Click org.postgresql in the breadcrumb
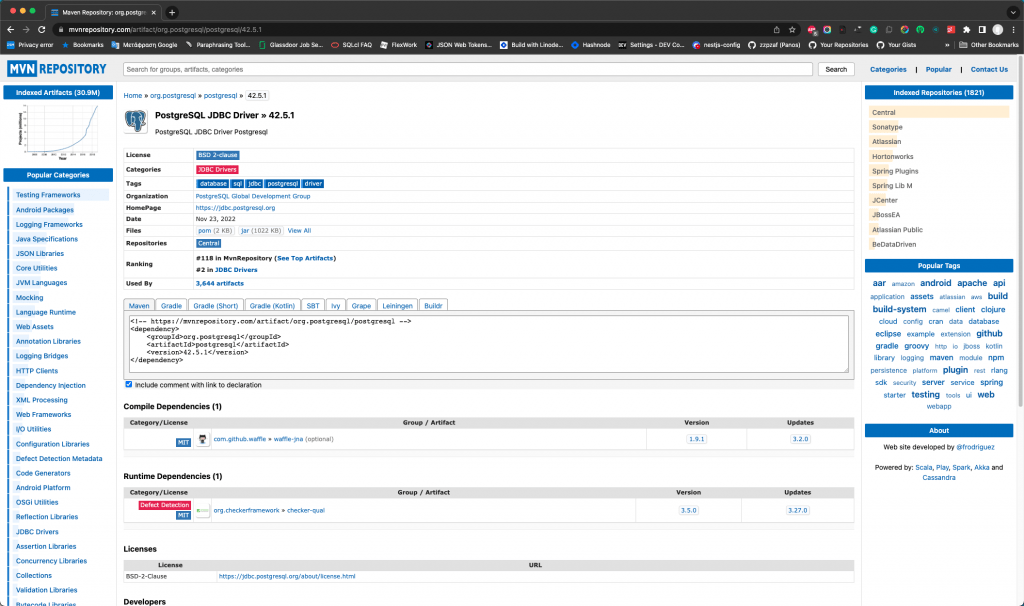The image size is (1024, 606). tap(173, 95)
